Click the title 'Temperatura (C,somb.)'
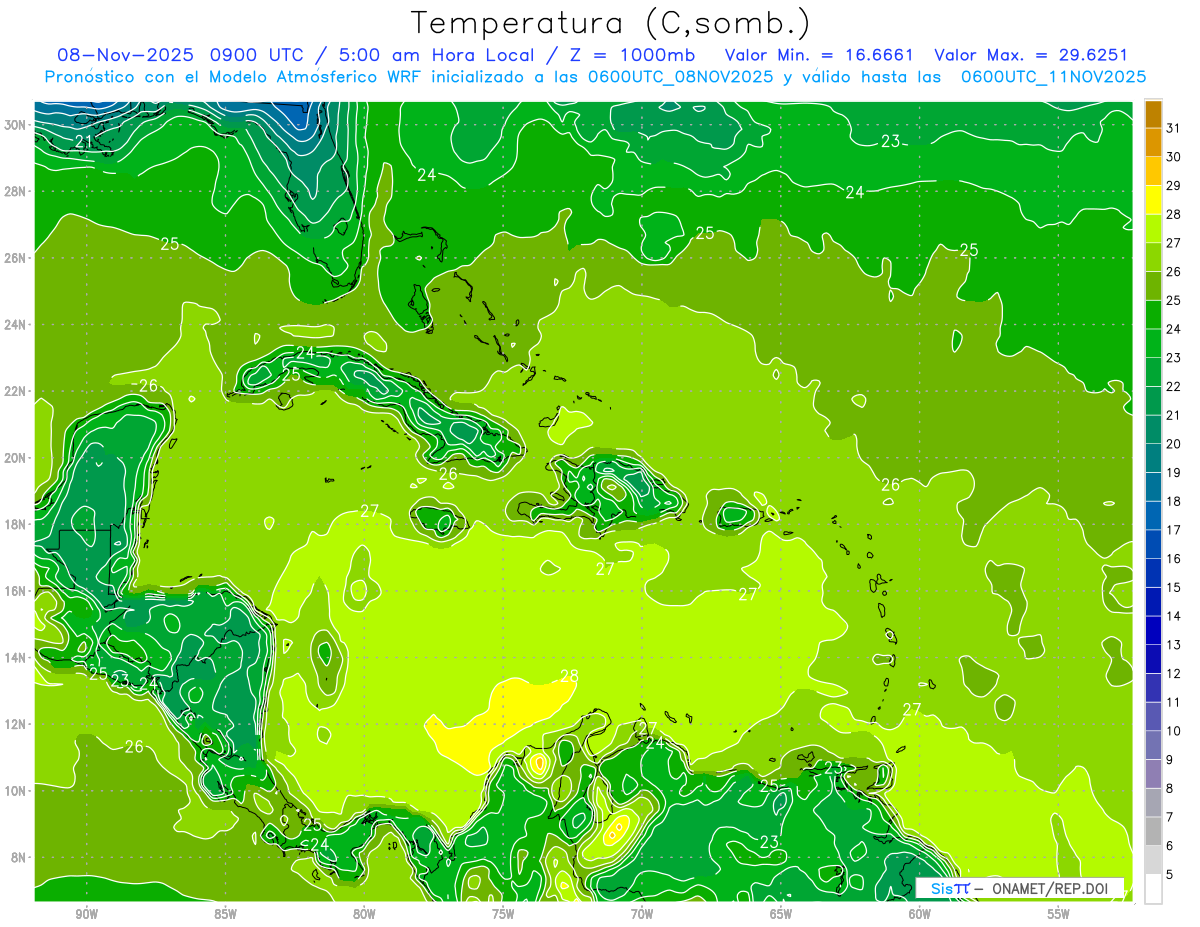 611,23
